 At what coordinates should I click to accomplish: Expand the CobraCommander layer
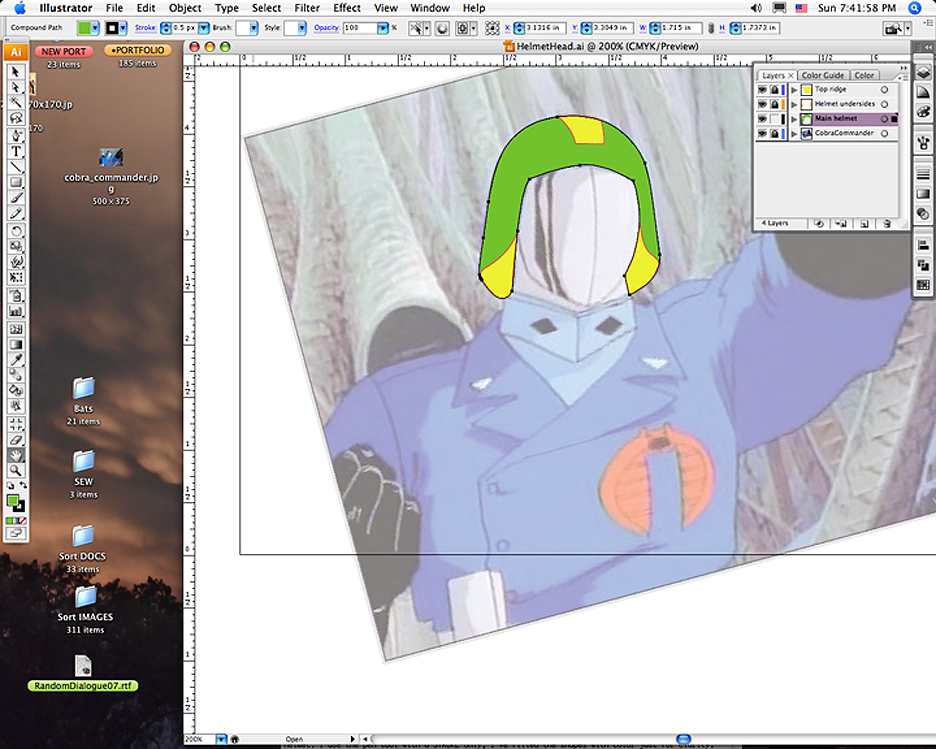click(794, 134)
